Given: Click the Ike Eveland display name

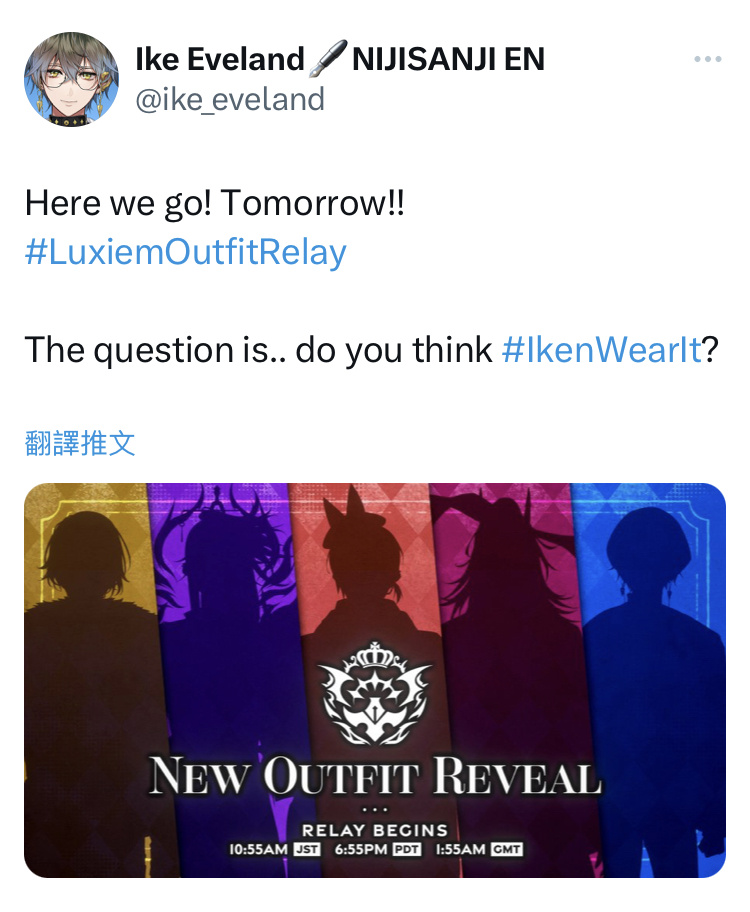Looking at the screenshot, I should 220,59.
